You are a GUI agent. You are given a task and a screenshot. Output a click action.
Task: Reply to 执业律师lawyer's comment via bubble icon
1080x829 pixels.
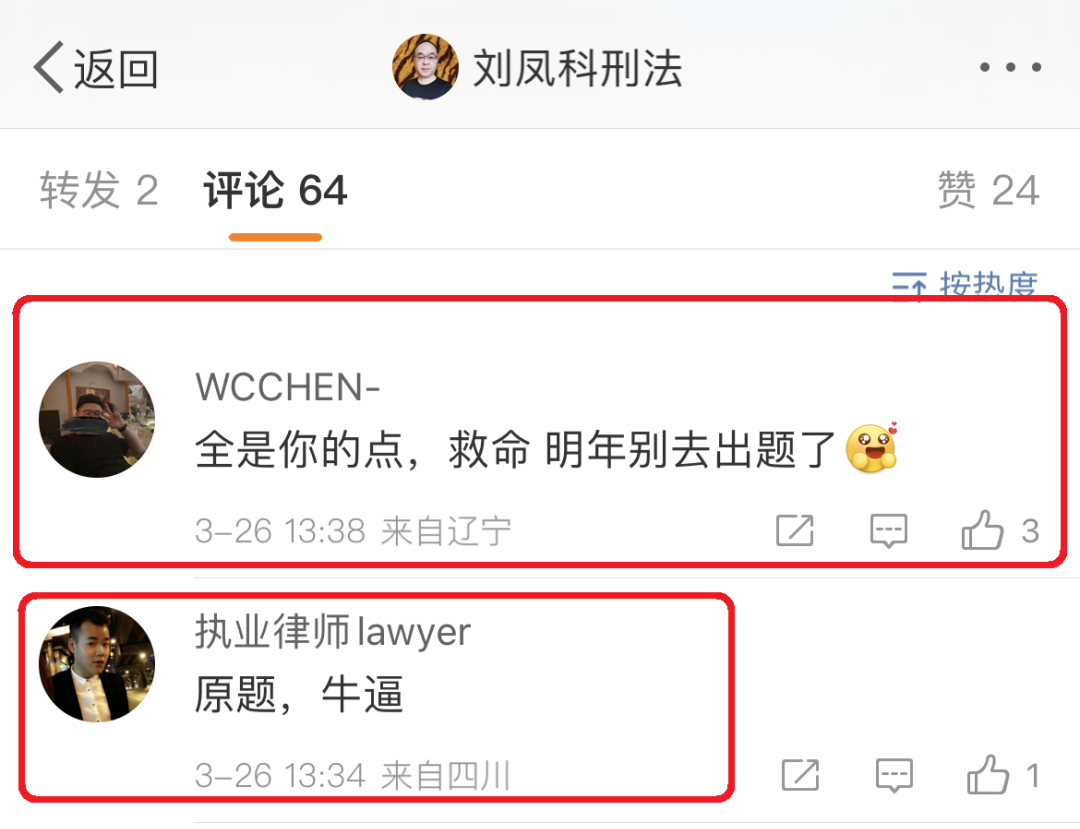click(894, 776)
